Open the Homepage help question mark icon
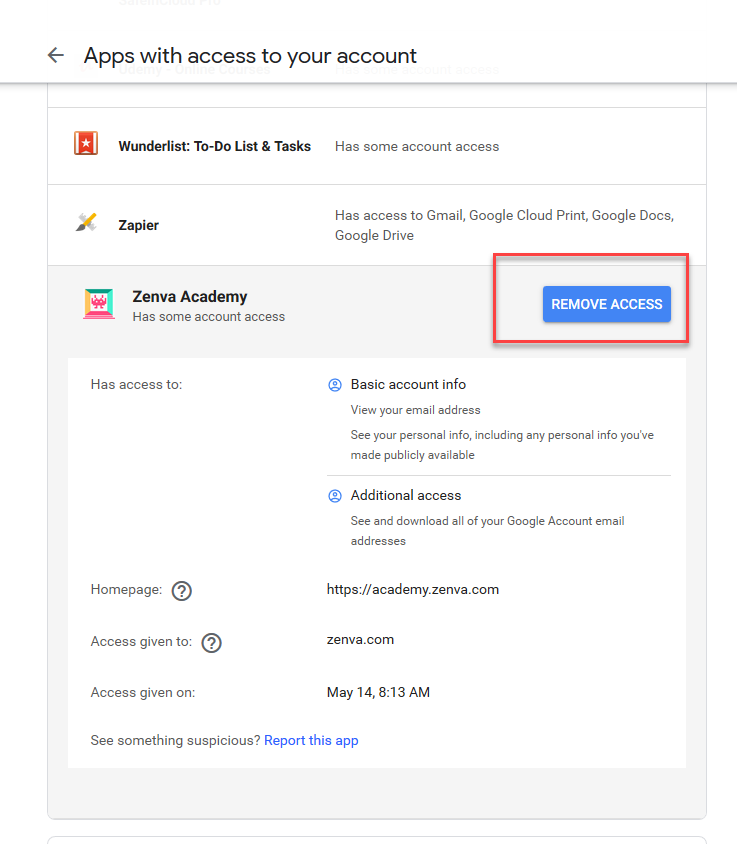 (x=181, y=590)
